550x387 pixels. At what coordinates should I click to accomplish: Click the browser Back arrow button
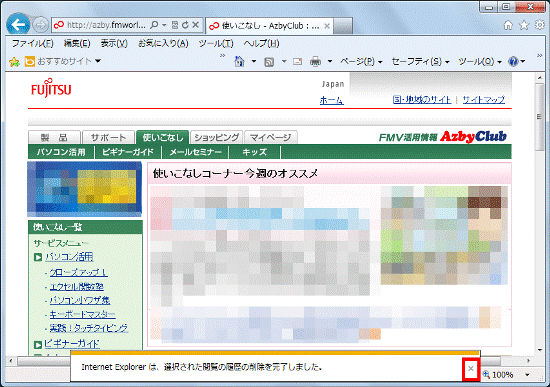(18, 25)
